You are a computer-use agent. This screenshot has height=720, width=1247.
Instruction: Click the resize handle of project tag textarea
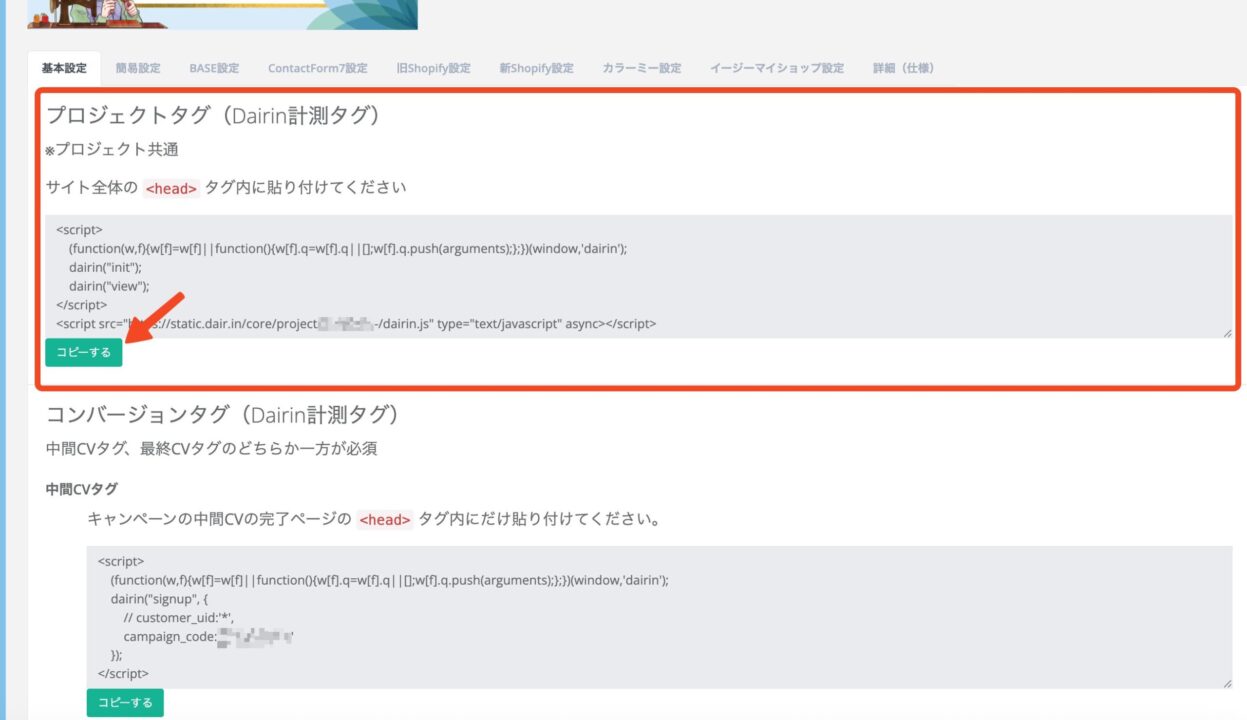pyautogui.click(x=1226, y=332)
